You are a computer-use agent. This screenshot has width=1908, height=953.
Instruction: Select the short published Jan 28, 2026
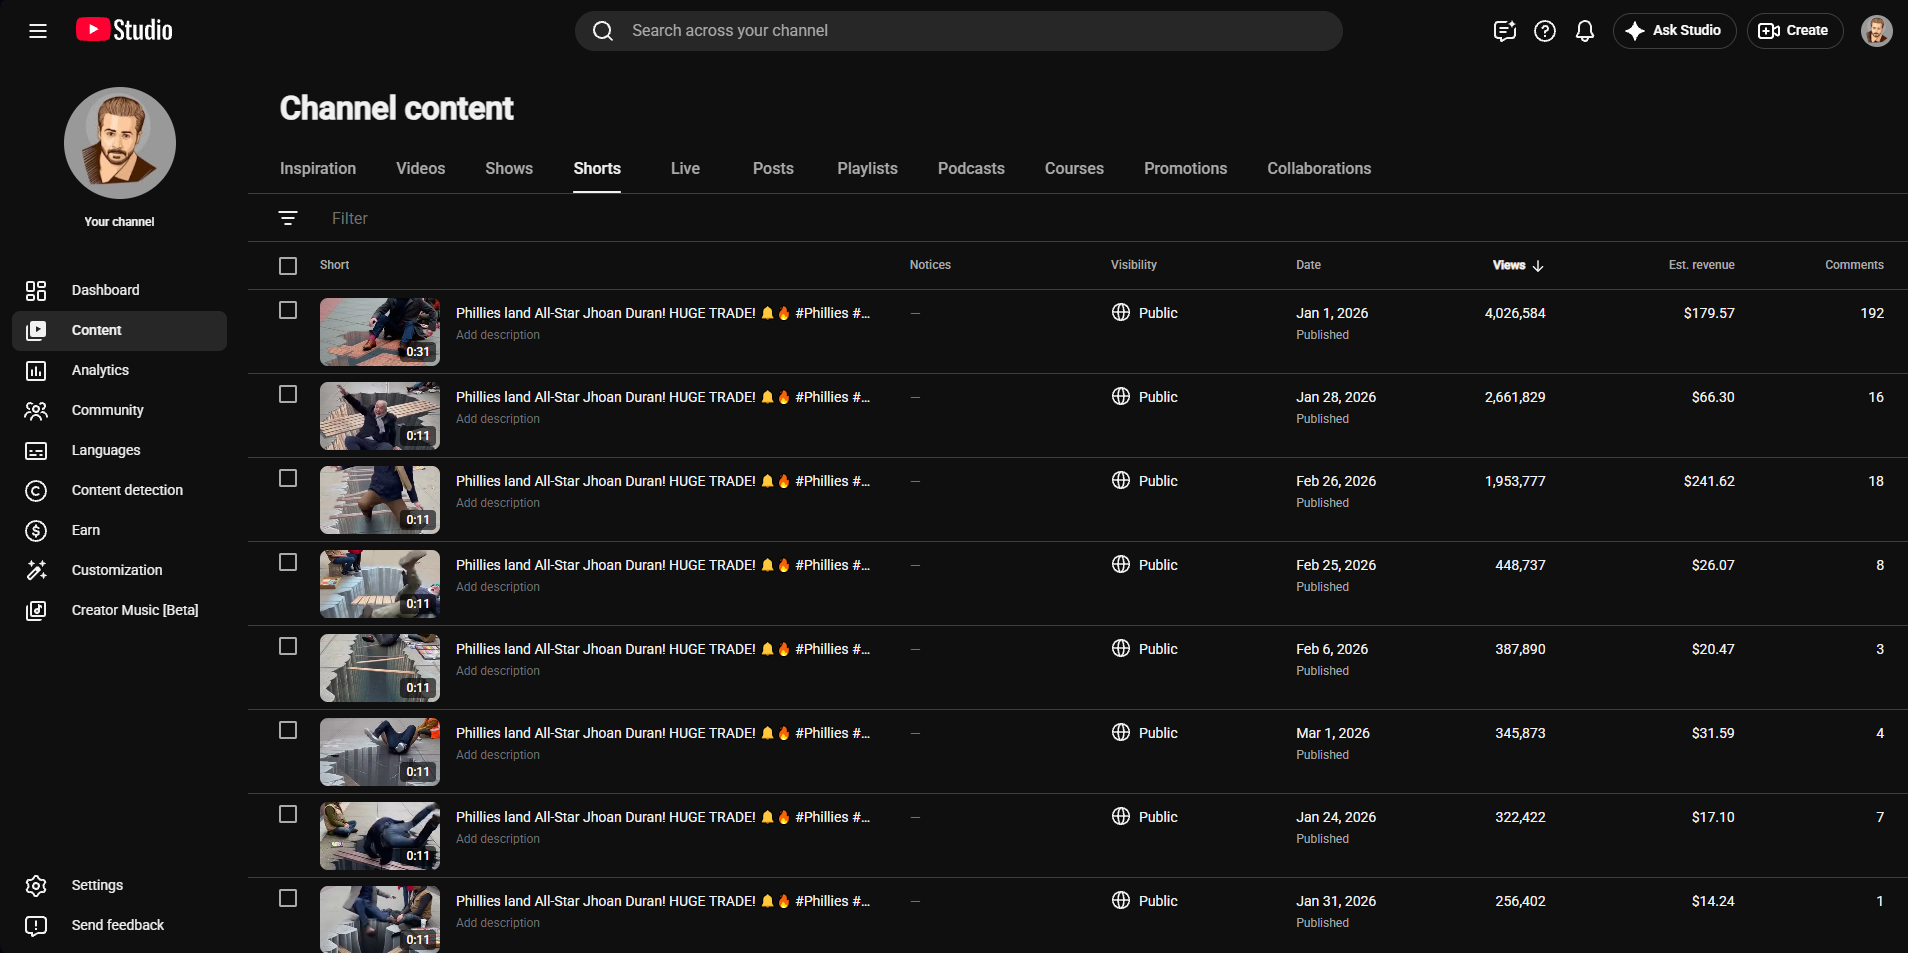(x=288, y=394)
